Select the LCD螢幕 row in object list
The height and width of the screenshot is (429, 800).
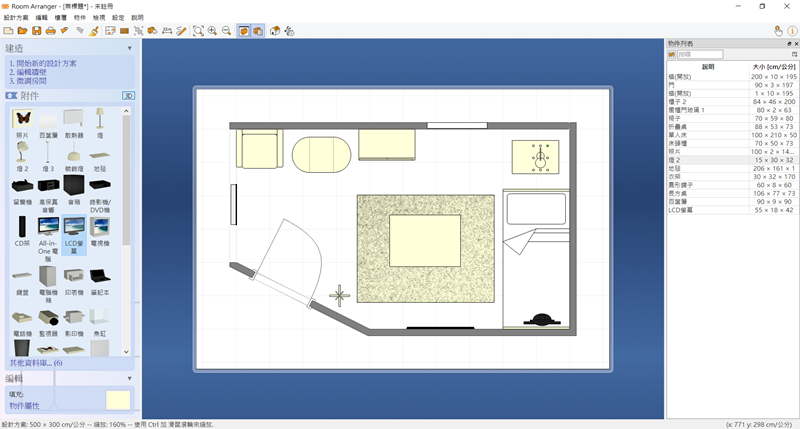(732, 210)
